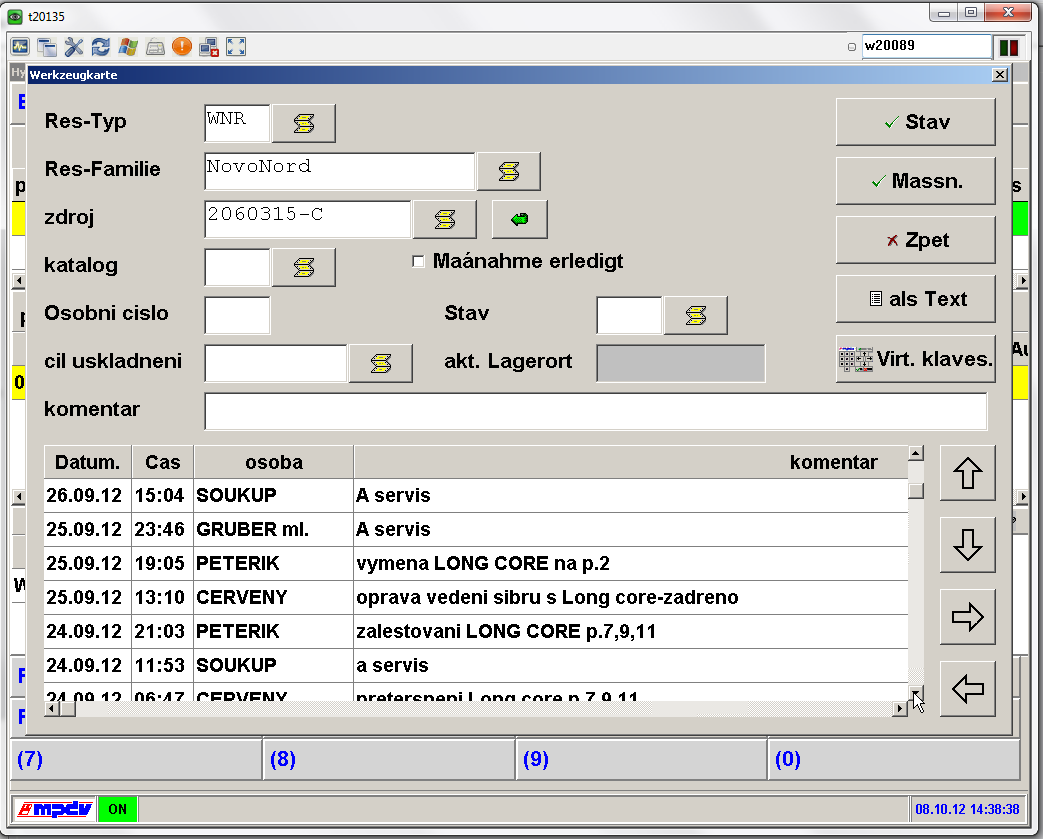The width and height of the screenshot is (1043, 839).
Task: Click the Massn. button
Action: pyautogui.click(x=915, y=181)
